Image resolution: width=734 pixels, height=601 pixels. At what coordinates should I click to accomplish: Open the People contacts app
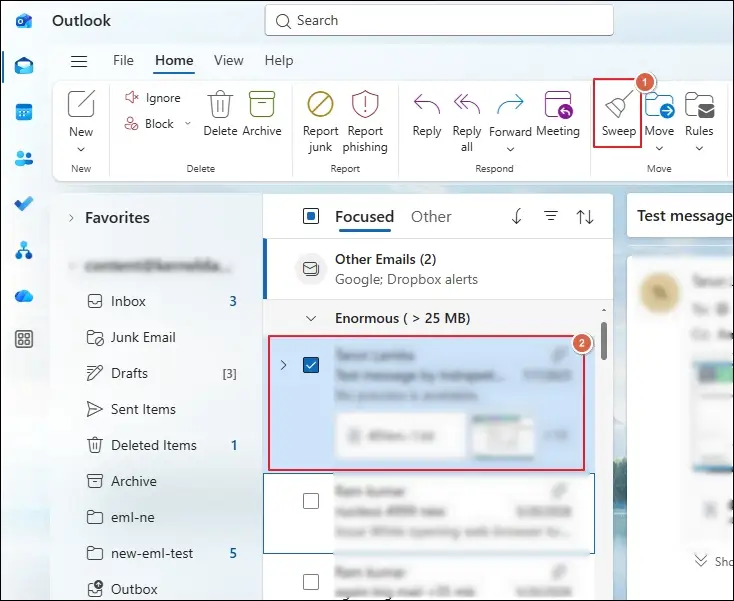click(x=24, y=159)
